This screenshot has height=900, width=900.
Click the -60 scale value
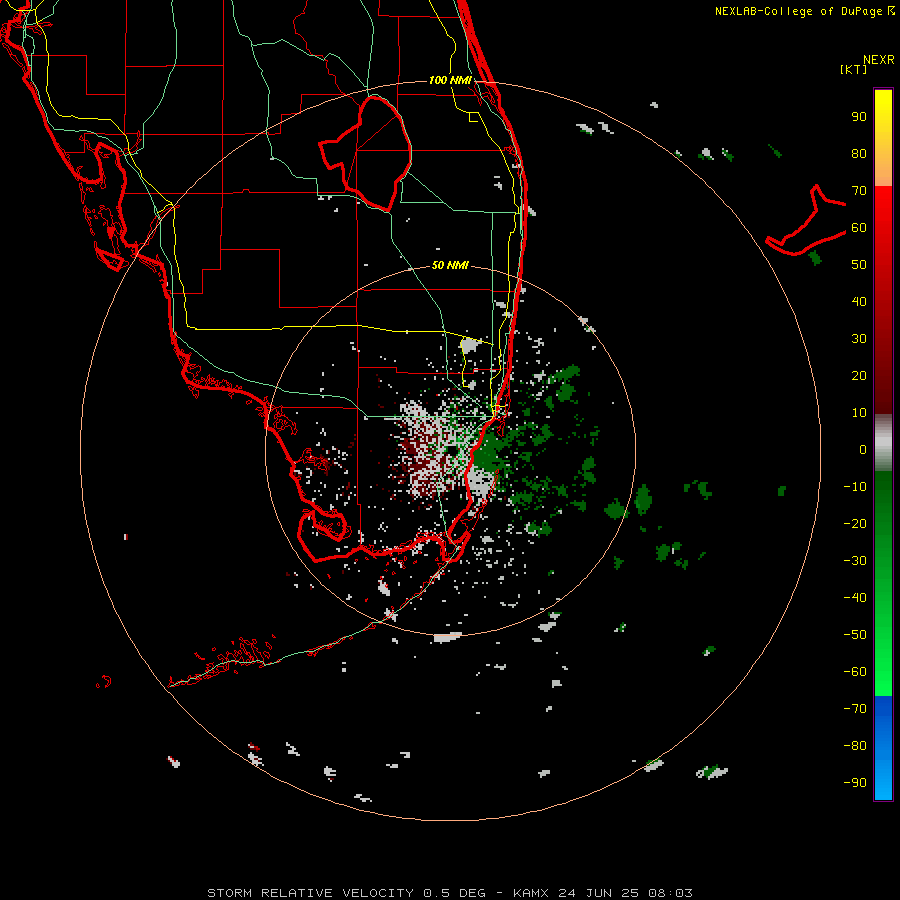[x=855, y=672]
